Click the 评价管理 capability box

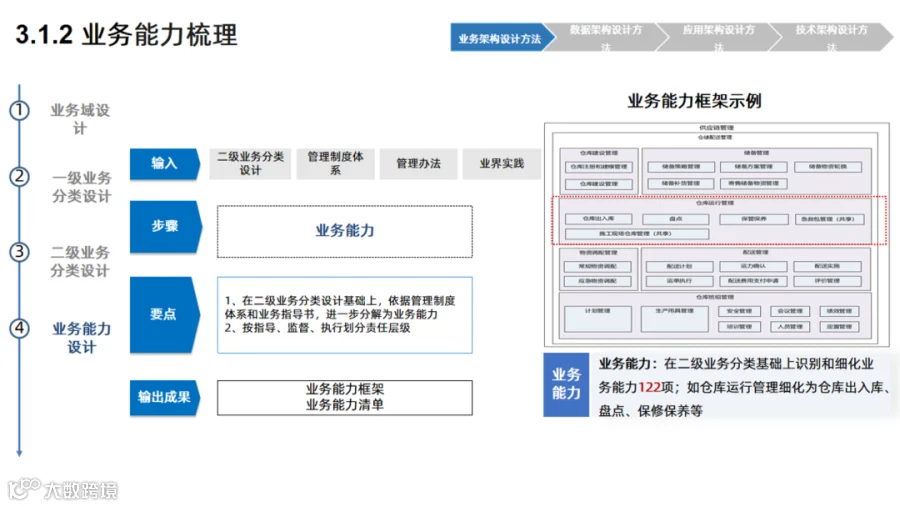[827, 281]
